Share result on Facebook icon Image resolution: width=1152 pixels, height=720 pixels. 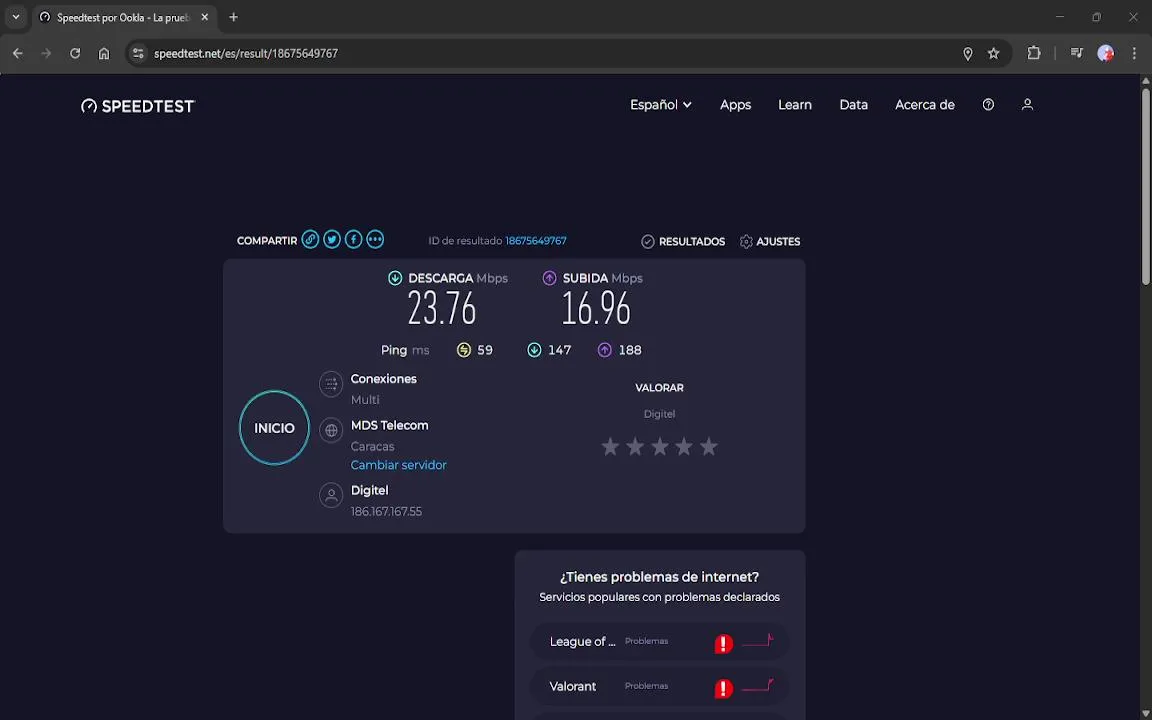(x=353, y=240)
